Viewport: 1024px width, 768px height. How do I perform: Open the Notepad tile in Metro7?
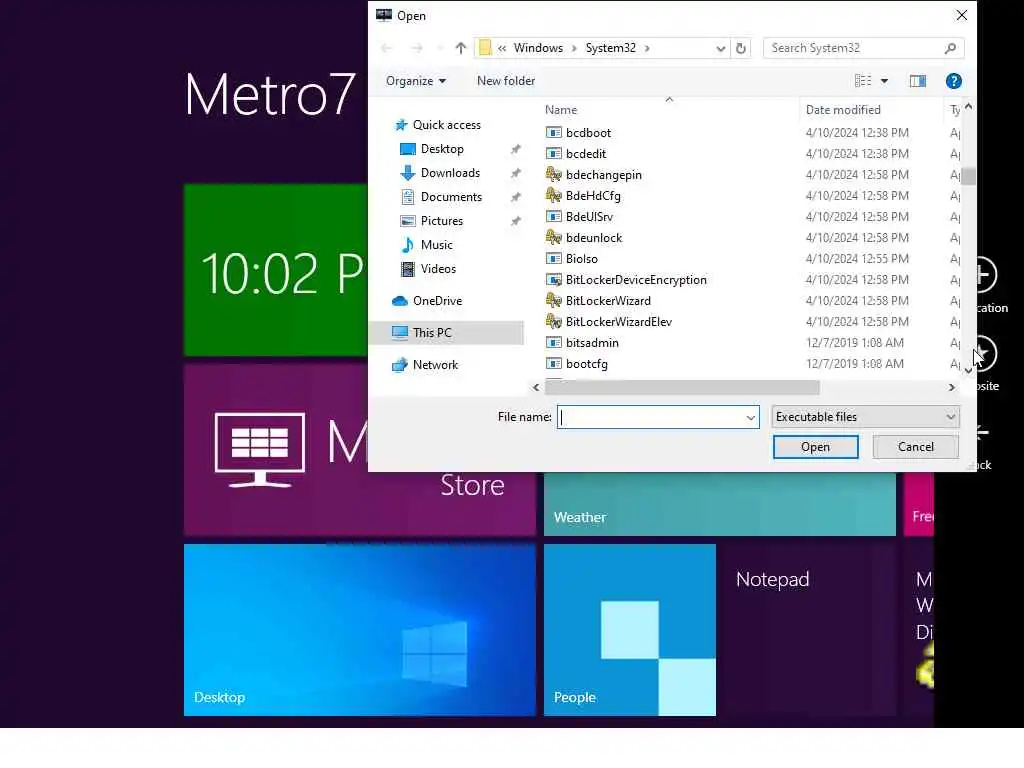point(809,630)
